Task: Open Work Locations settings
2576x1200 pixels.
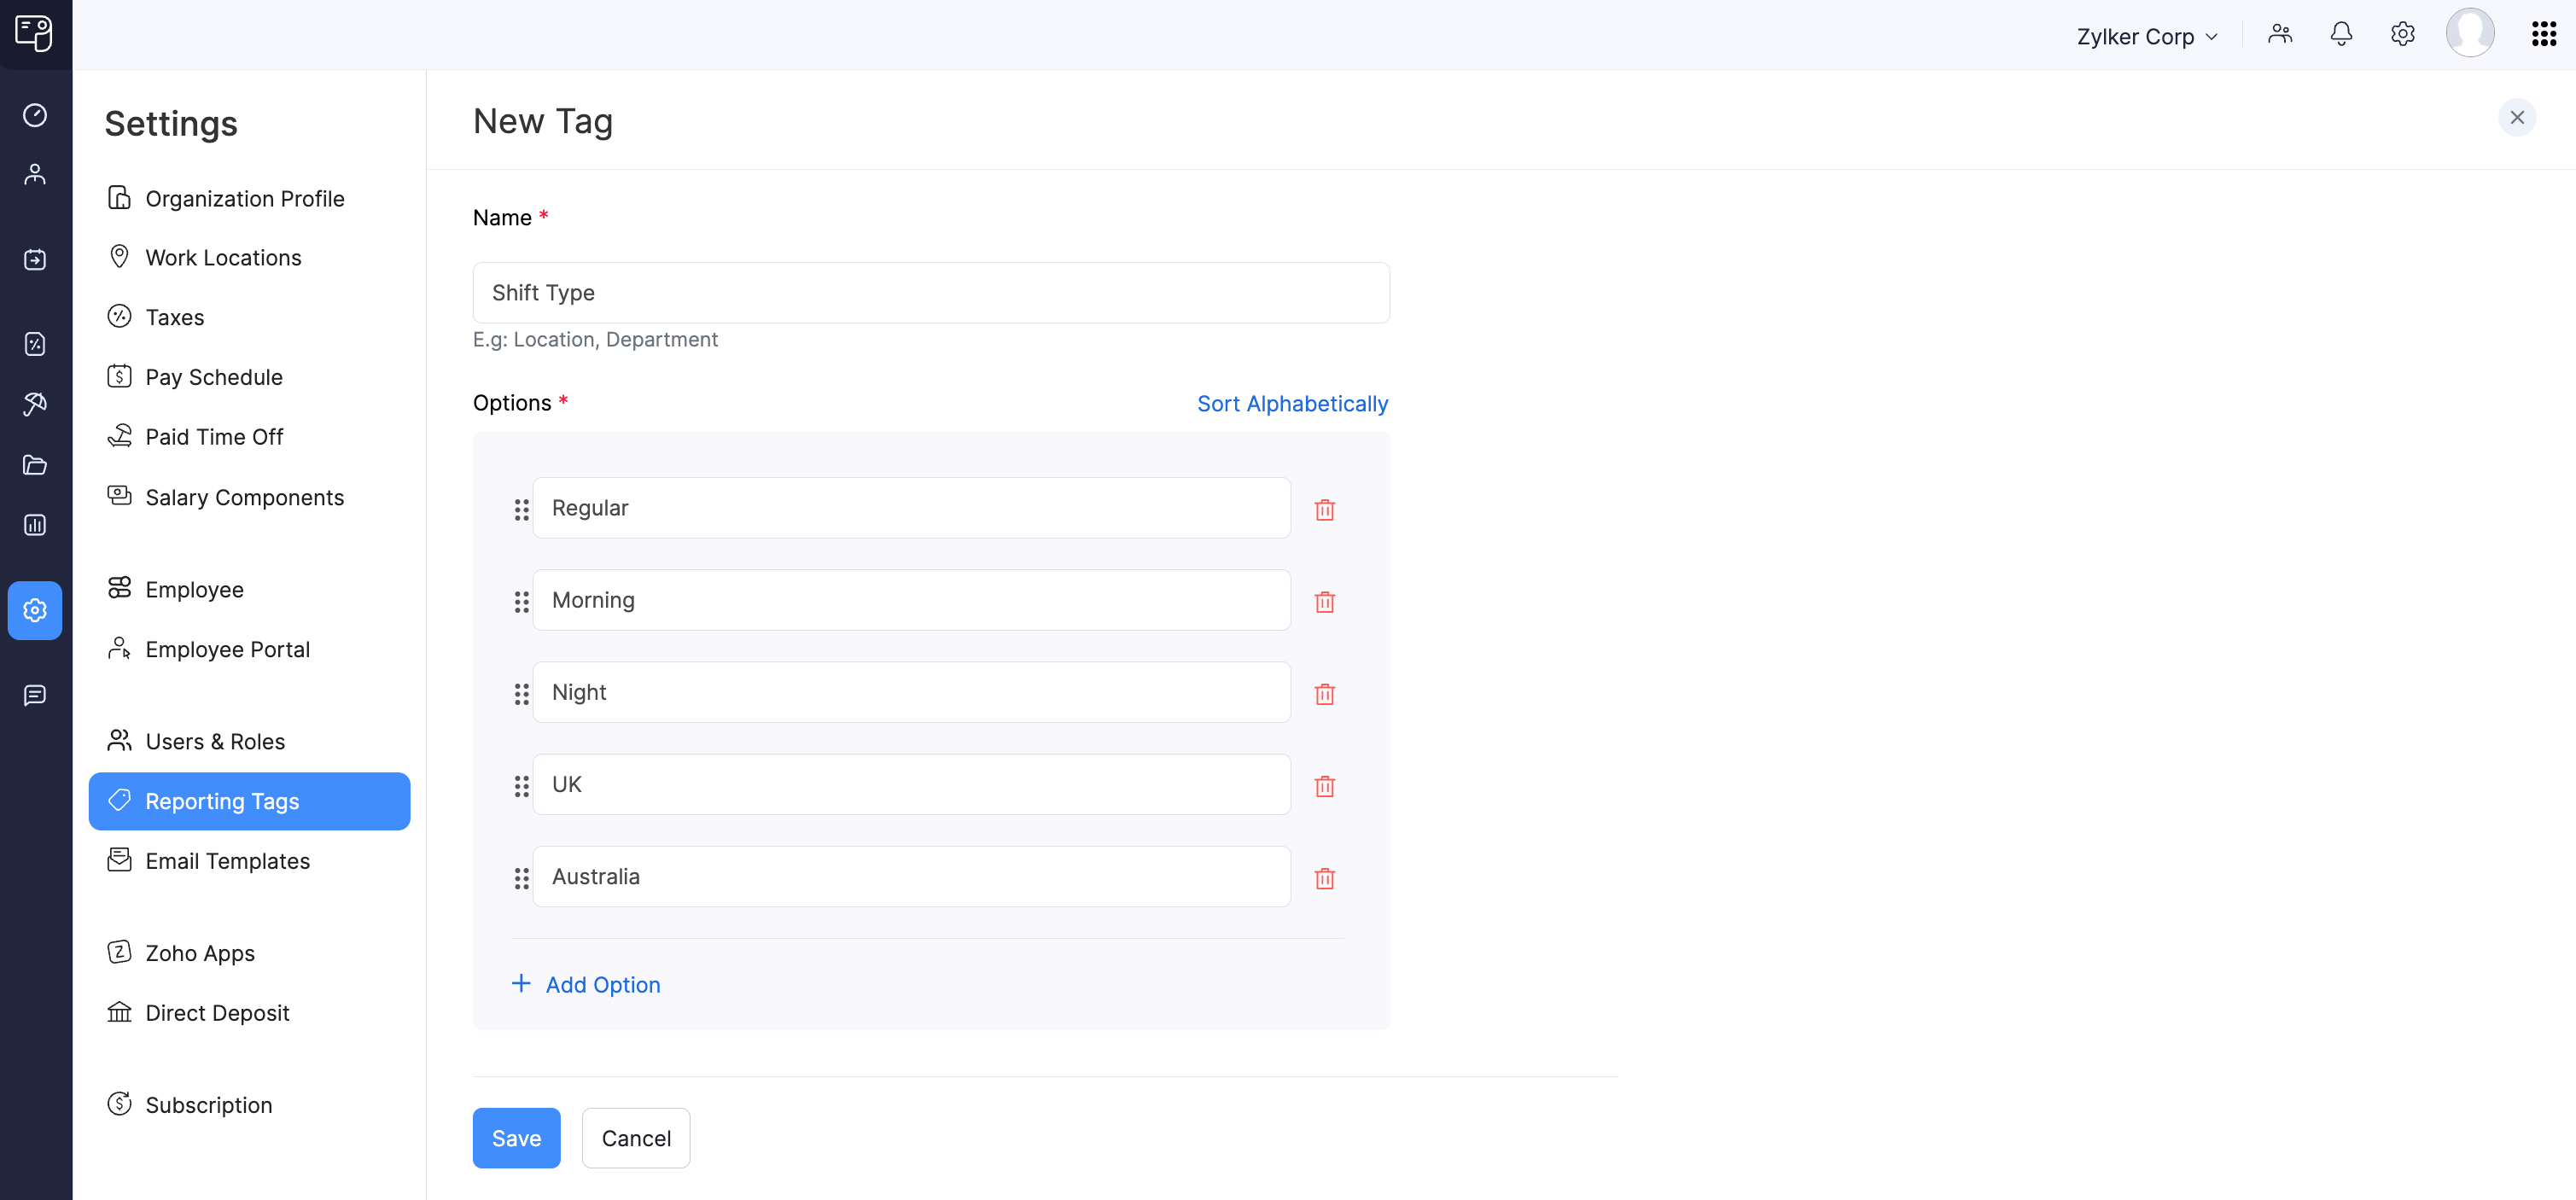Action: pyautogui.click(x=250, y=257)
